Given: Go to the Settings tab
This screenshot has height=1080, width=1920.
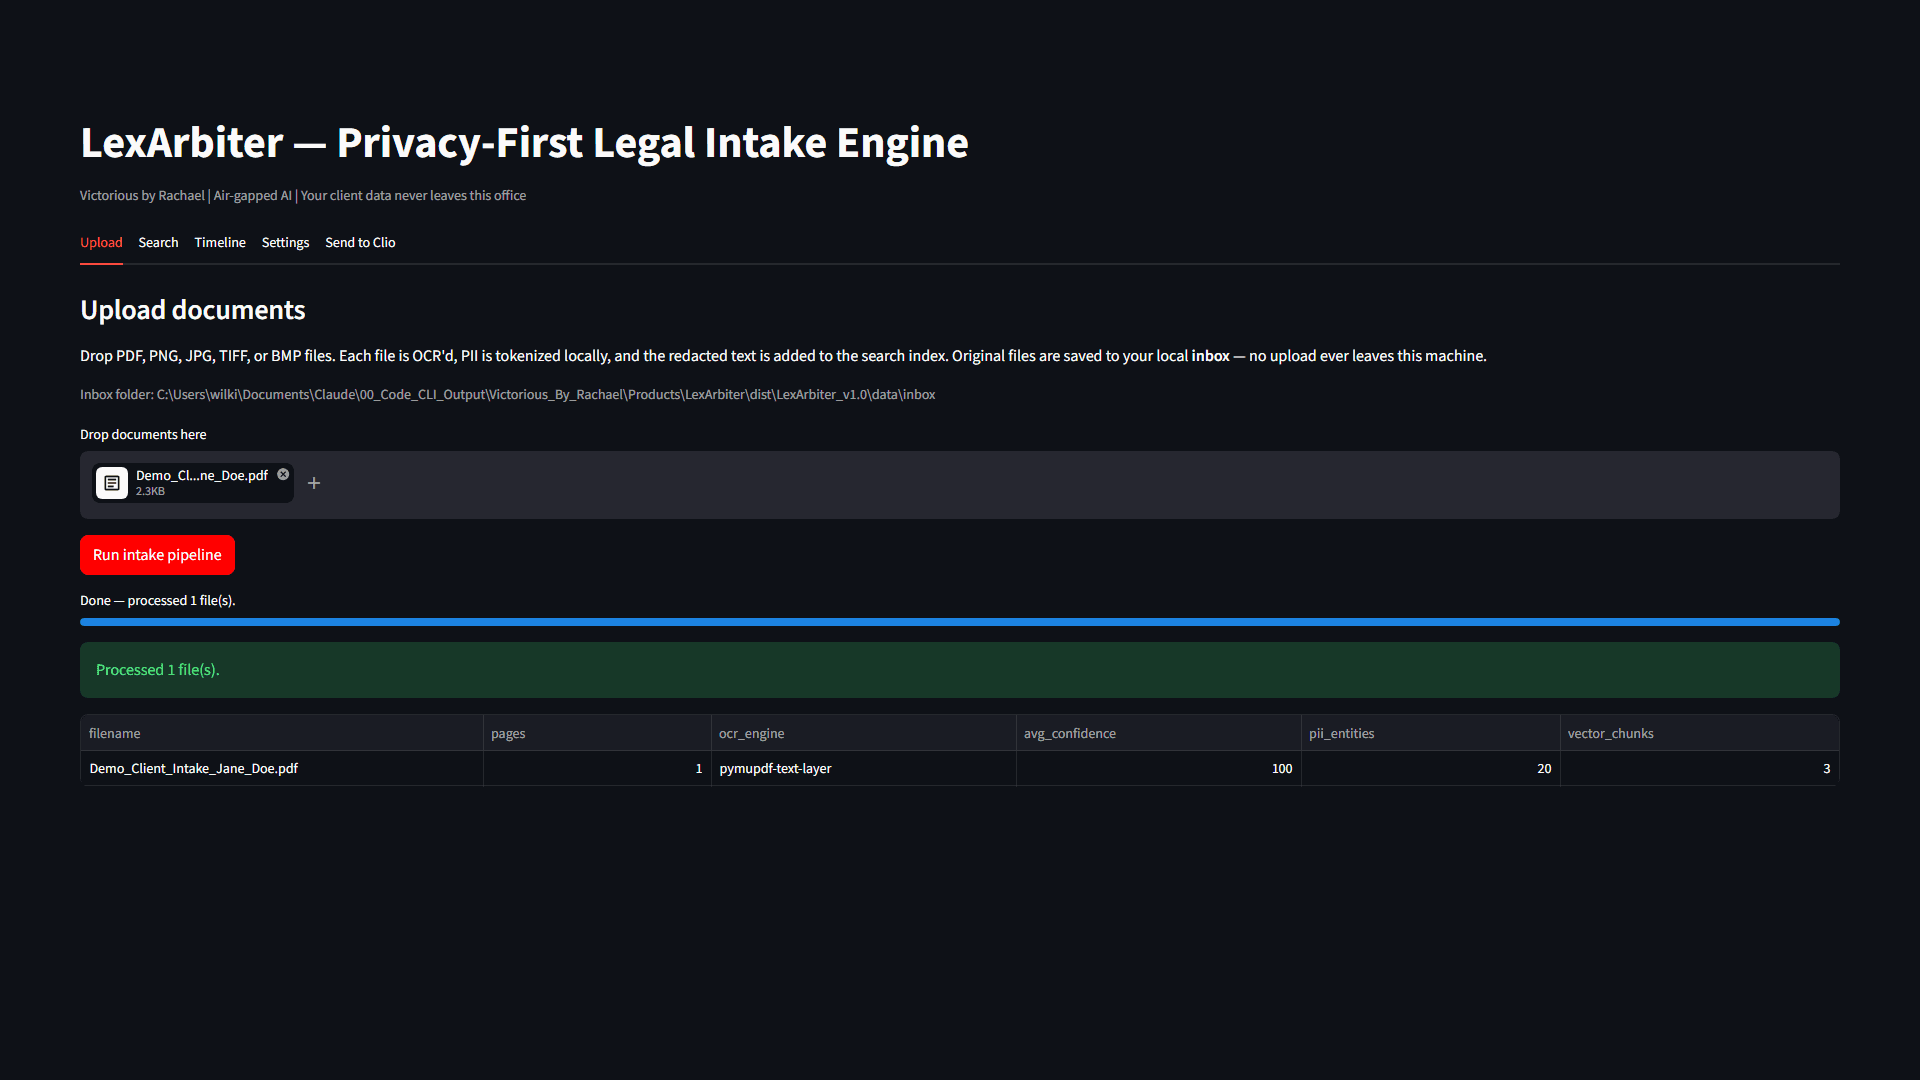Looking at the screenshot, I should (285, 243).
